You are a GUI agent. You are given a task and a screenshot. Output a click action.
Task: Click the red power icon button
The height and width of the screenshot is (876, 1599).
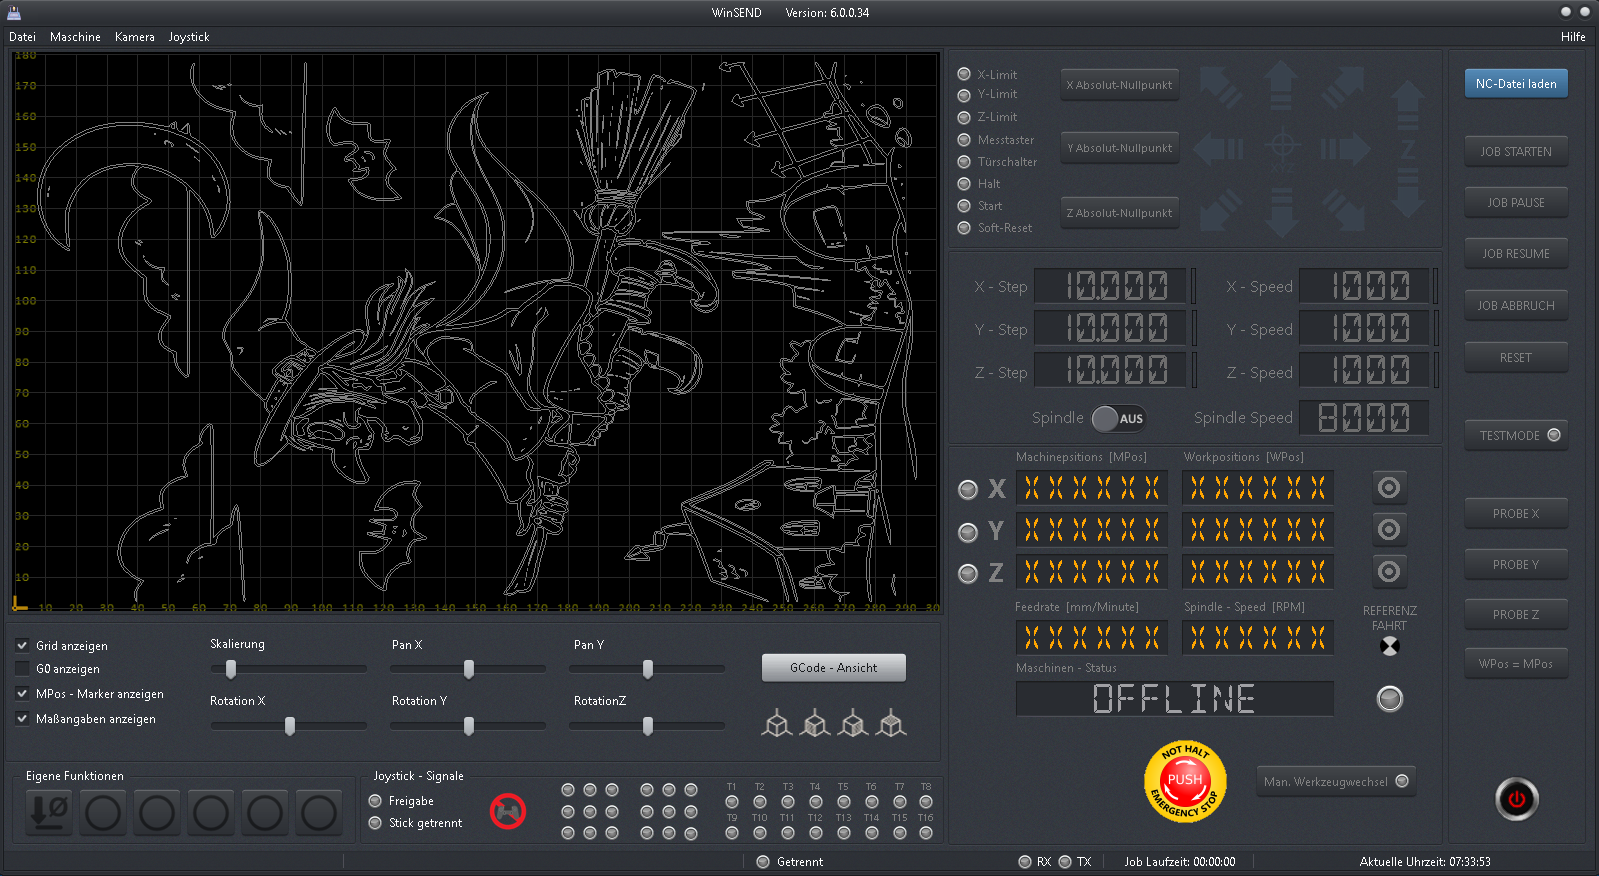pos(1516,799)
